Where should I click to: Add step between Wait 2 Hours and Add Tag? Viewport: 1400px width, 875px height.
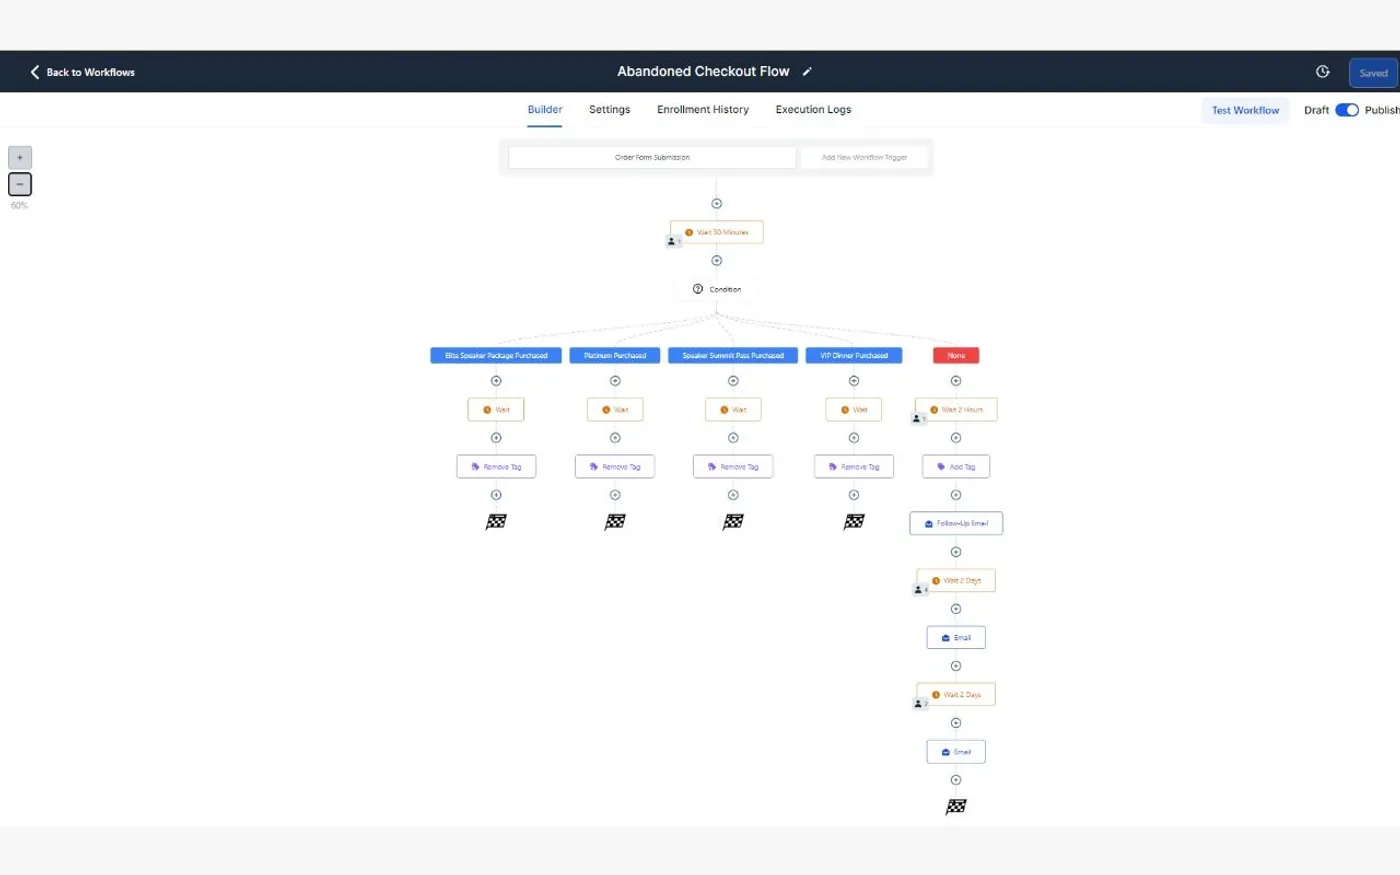(956, 438)
